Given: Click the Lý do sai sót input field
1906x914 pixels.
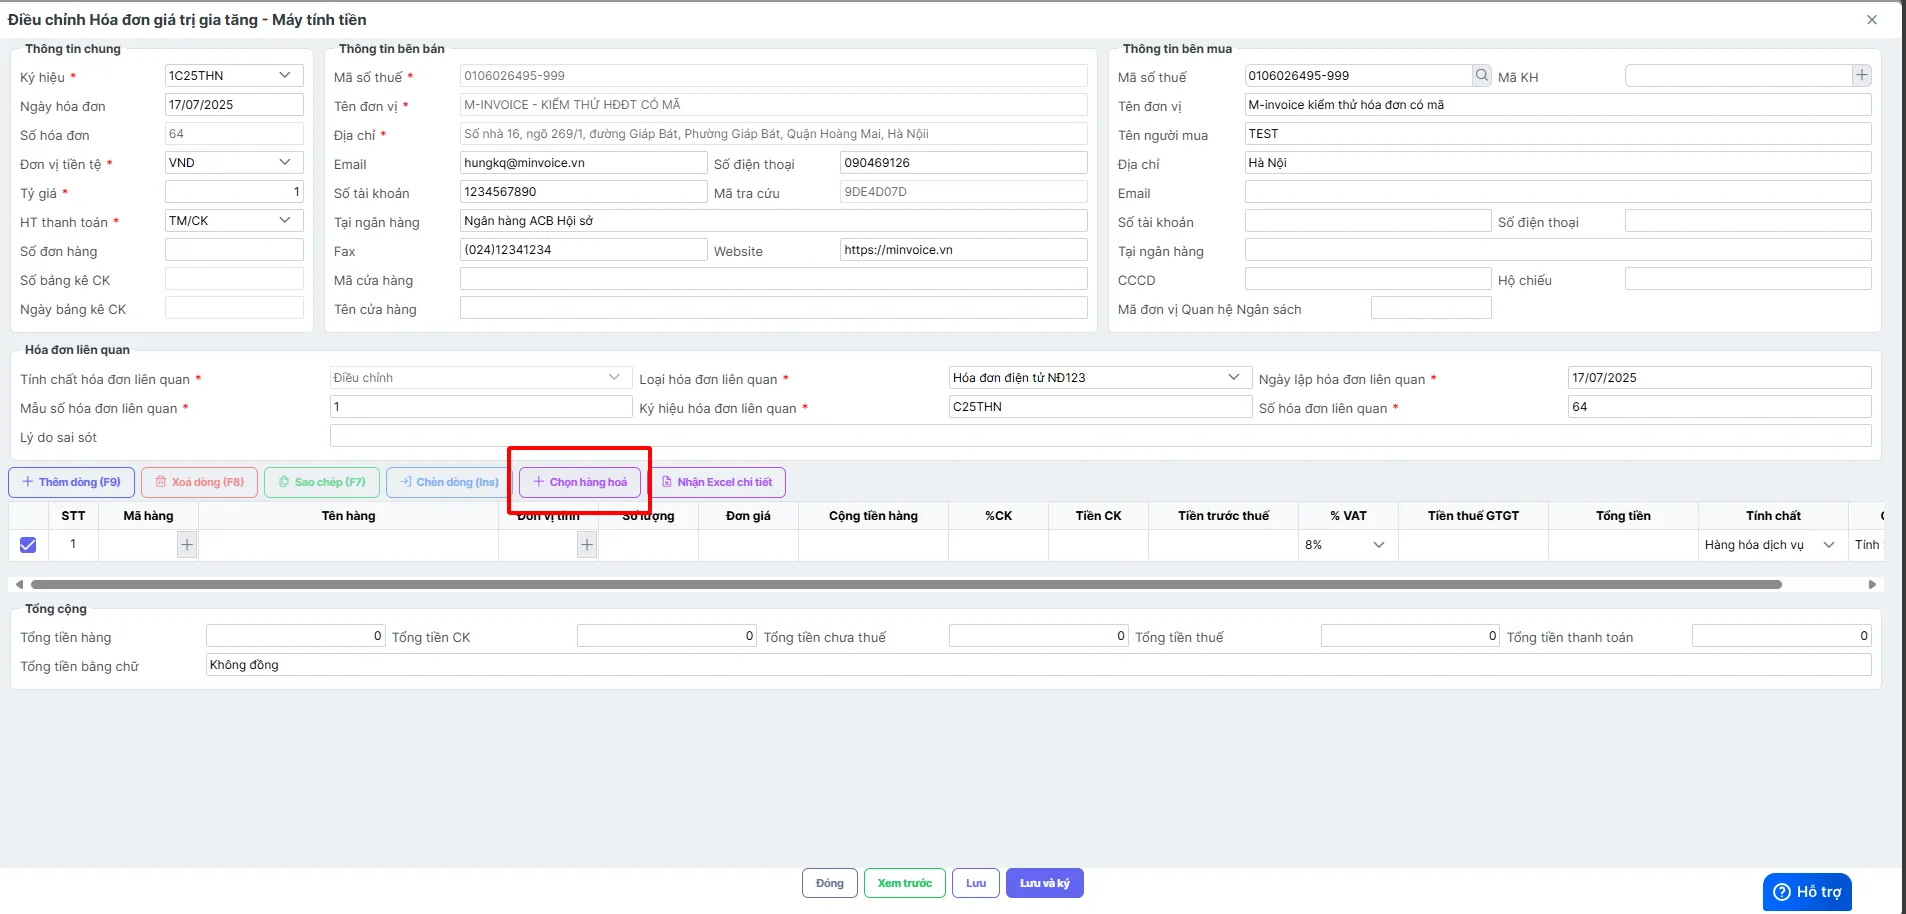Looking at the screenshot, I should click(1100, 436).
